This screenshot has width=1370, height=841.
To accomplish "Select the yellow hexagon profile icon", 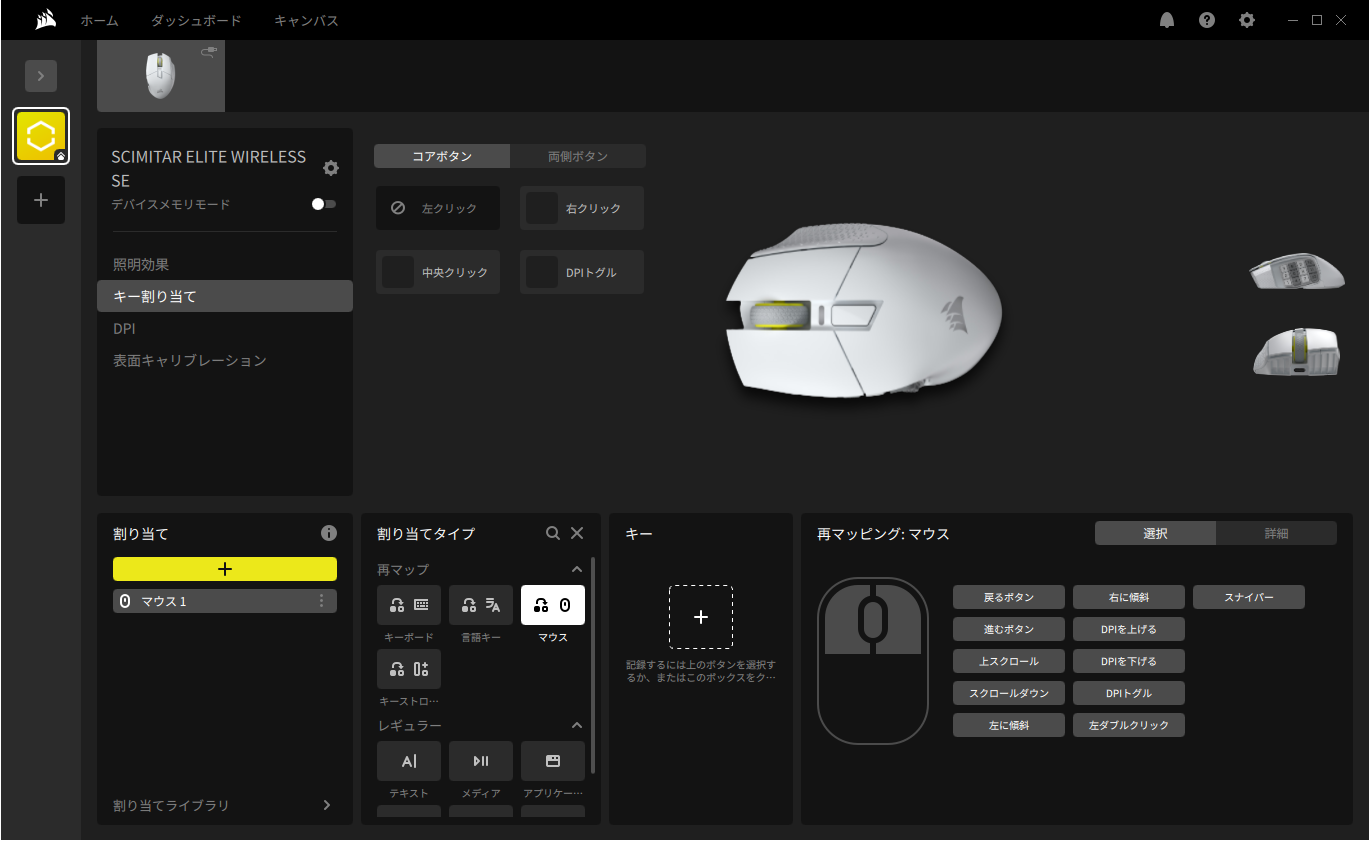I will pyautogui.click(x=41, y=136).
